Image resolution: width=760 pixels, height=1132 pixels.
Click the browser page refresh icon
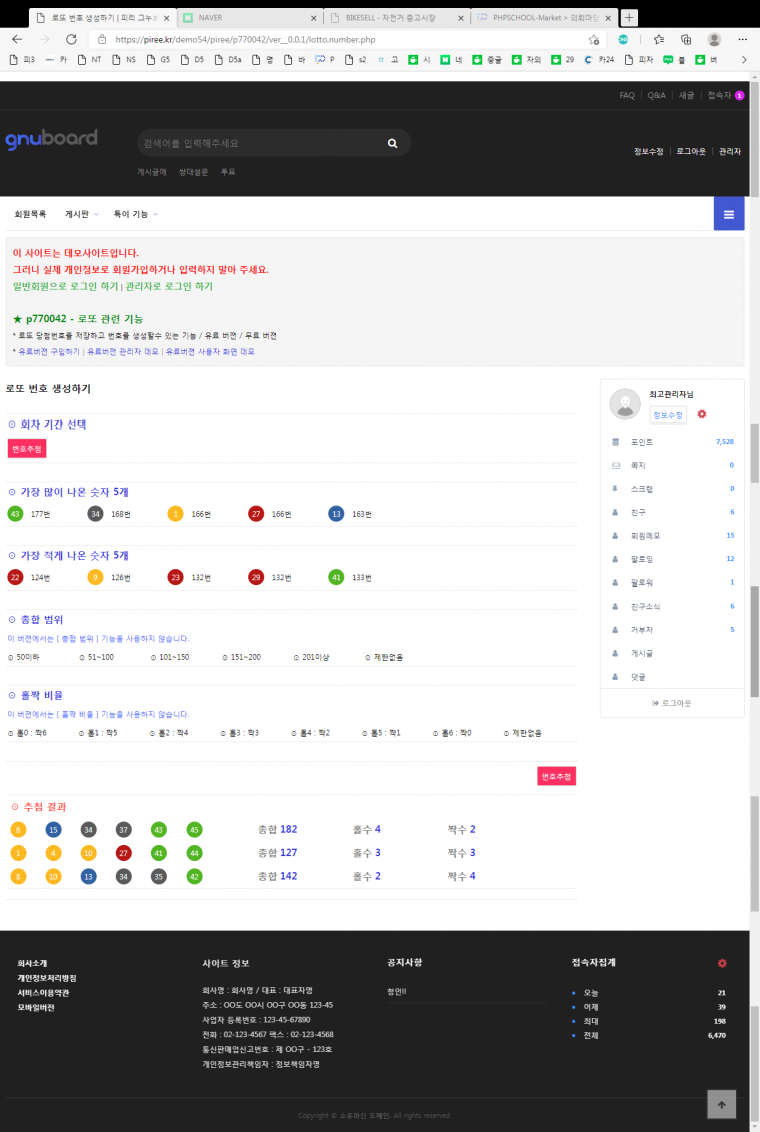tap(71, 39)
